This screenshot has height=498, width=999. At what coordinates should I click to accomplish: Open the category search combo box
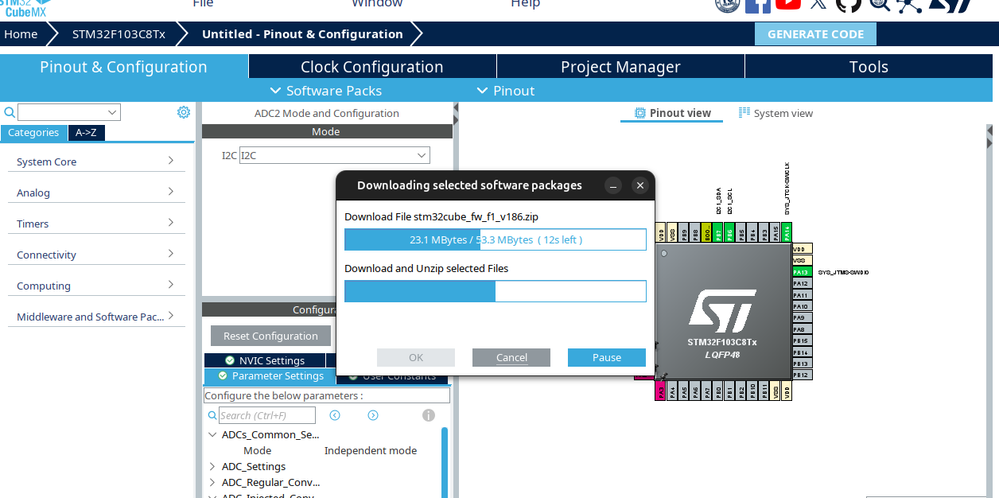(69, 113)
